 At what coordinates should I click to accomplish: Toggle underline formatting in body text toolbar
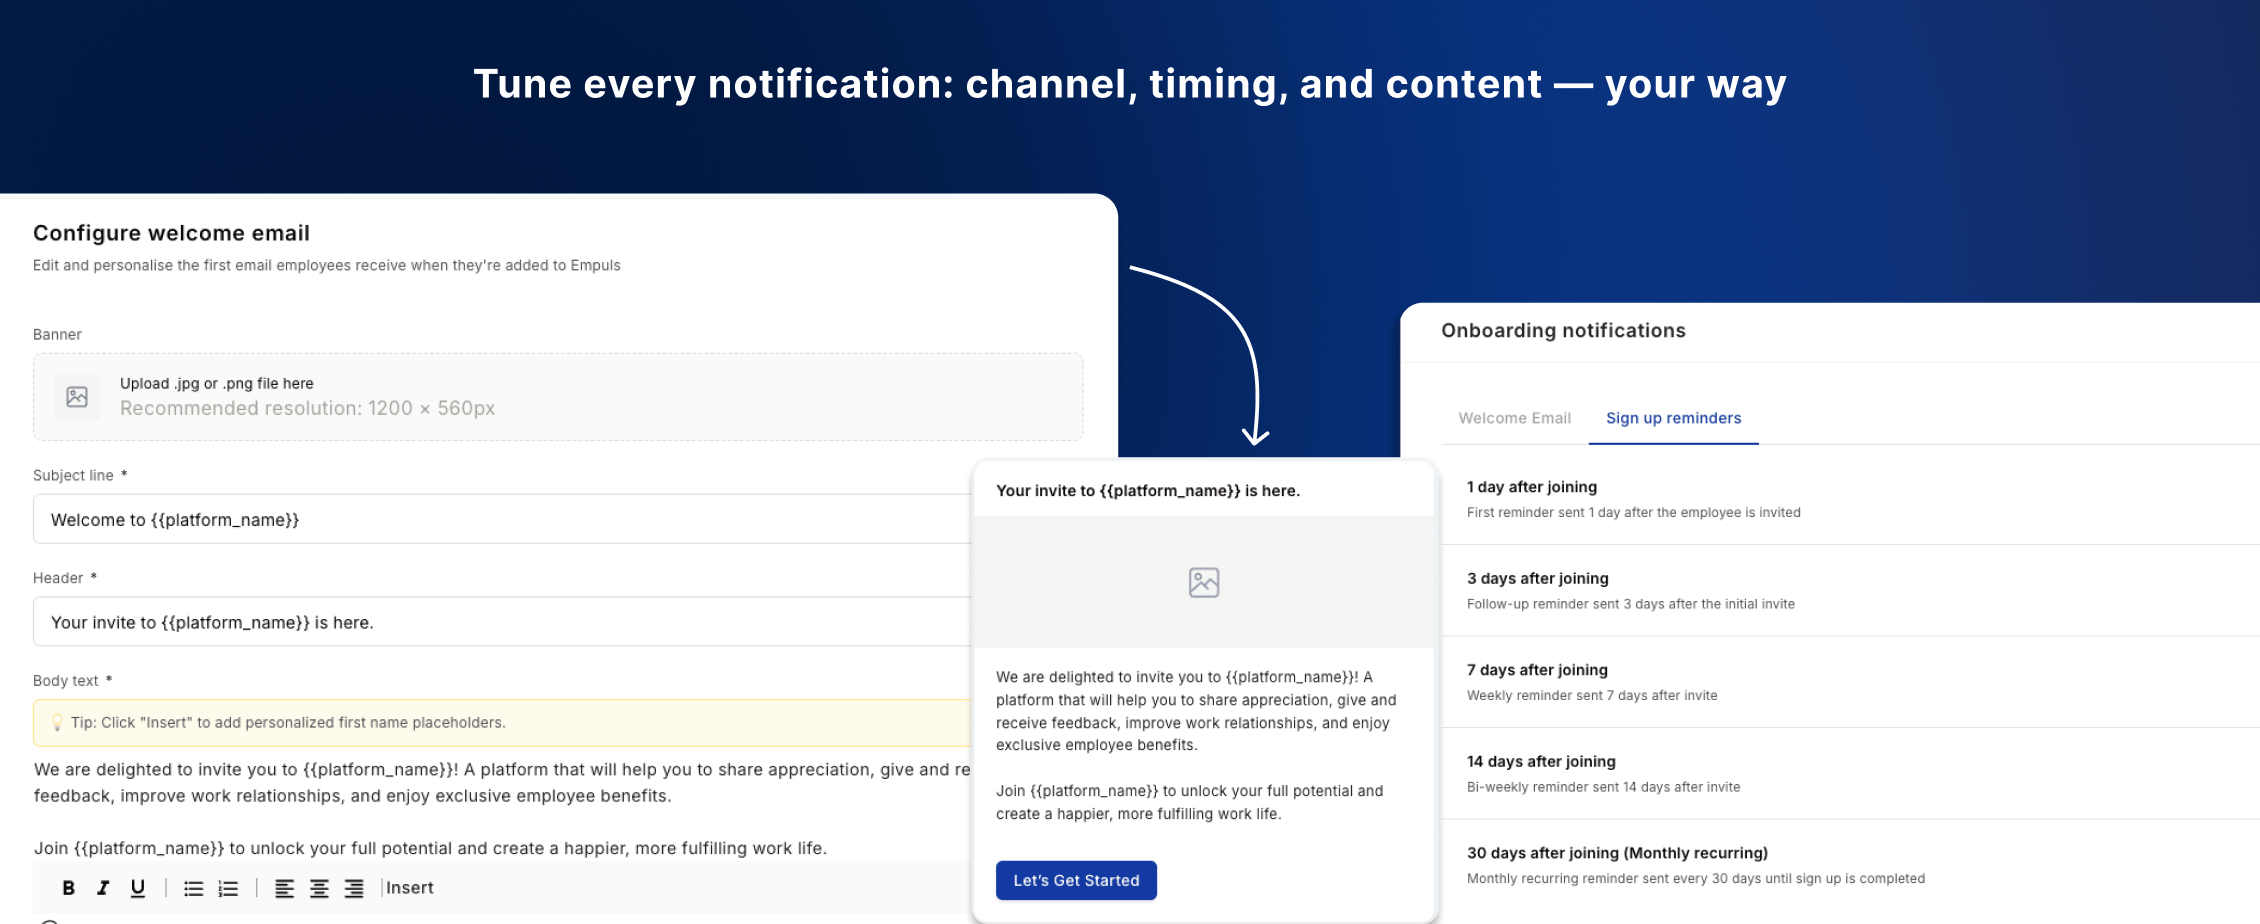(x=138, y=888)
